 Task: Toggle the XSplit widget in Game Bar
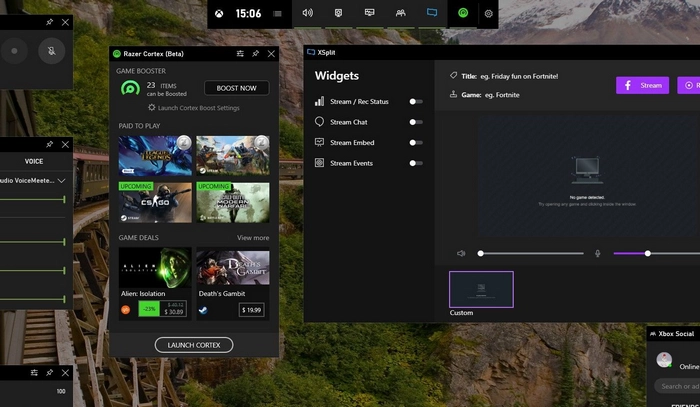click(432, 12)
